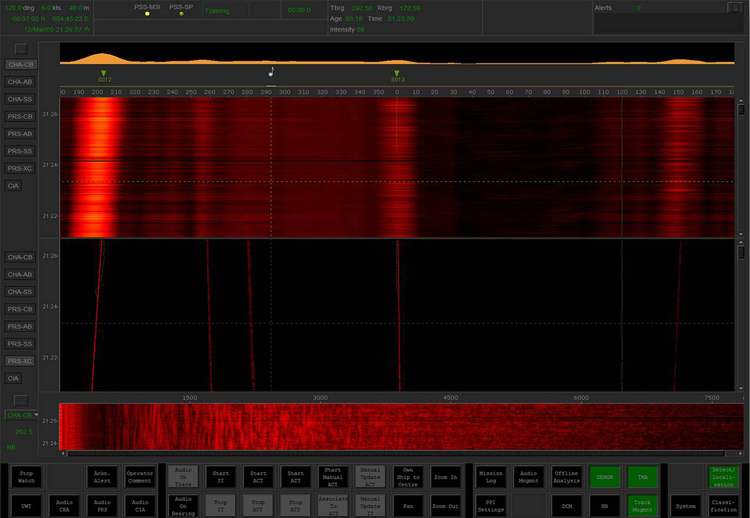Open the Alerts panel corner button

734,8
